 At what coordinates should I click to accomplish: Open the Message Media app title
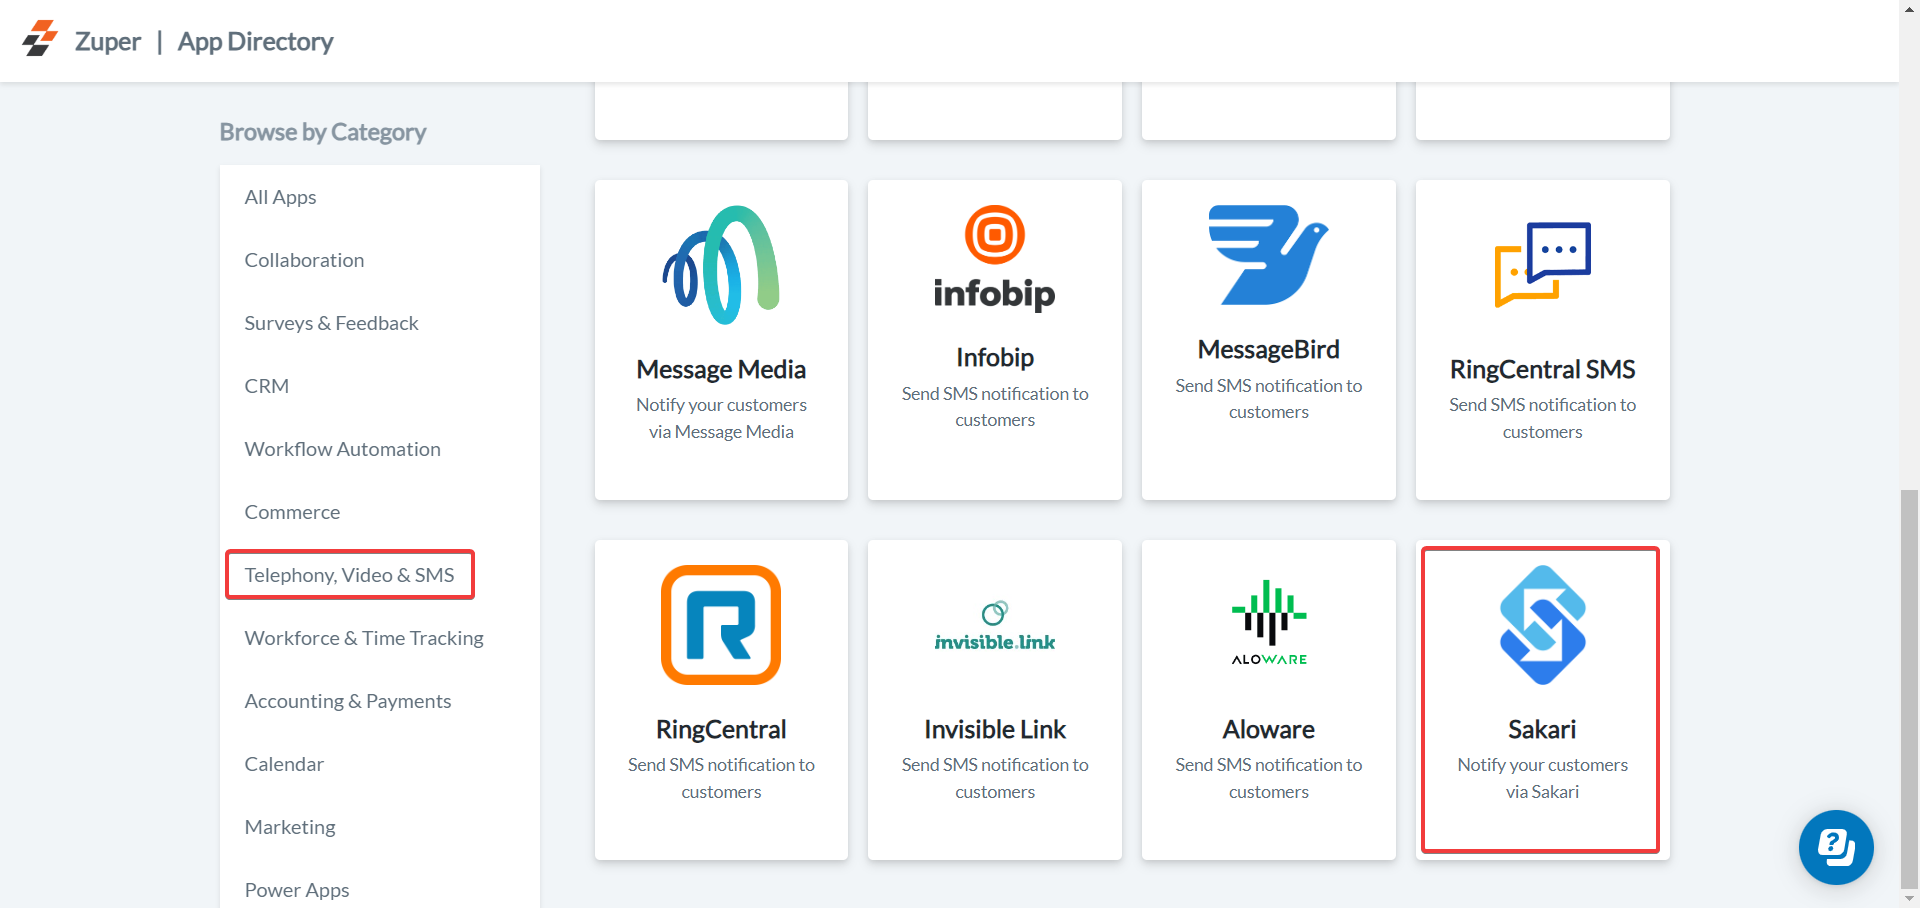tap(721, 369)
